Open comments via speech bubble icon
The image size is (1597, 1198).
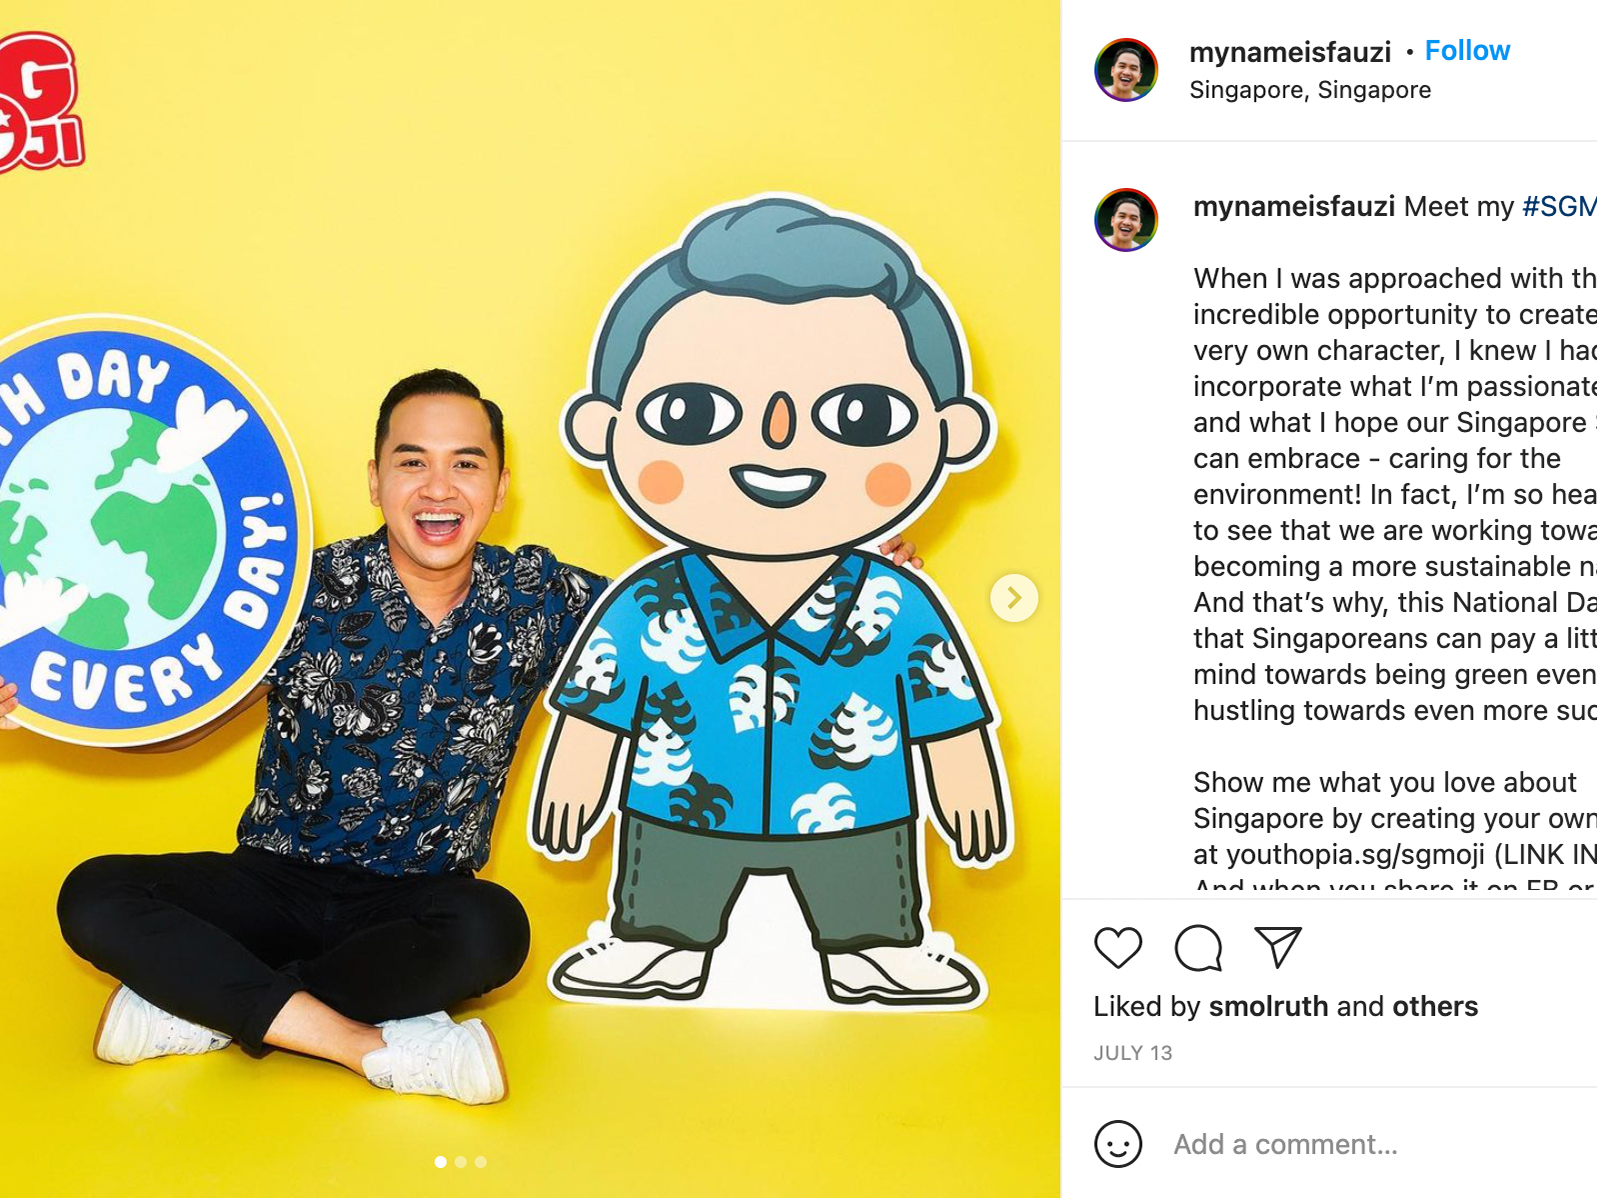1198,948
